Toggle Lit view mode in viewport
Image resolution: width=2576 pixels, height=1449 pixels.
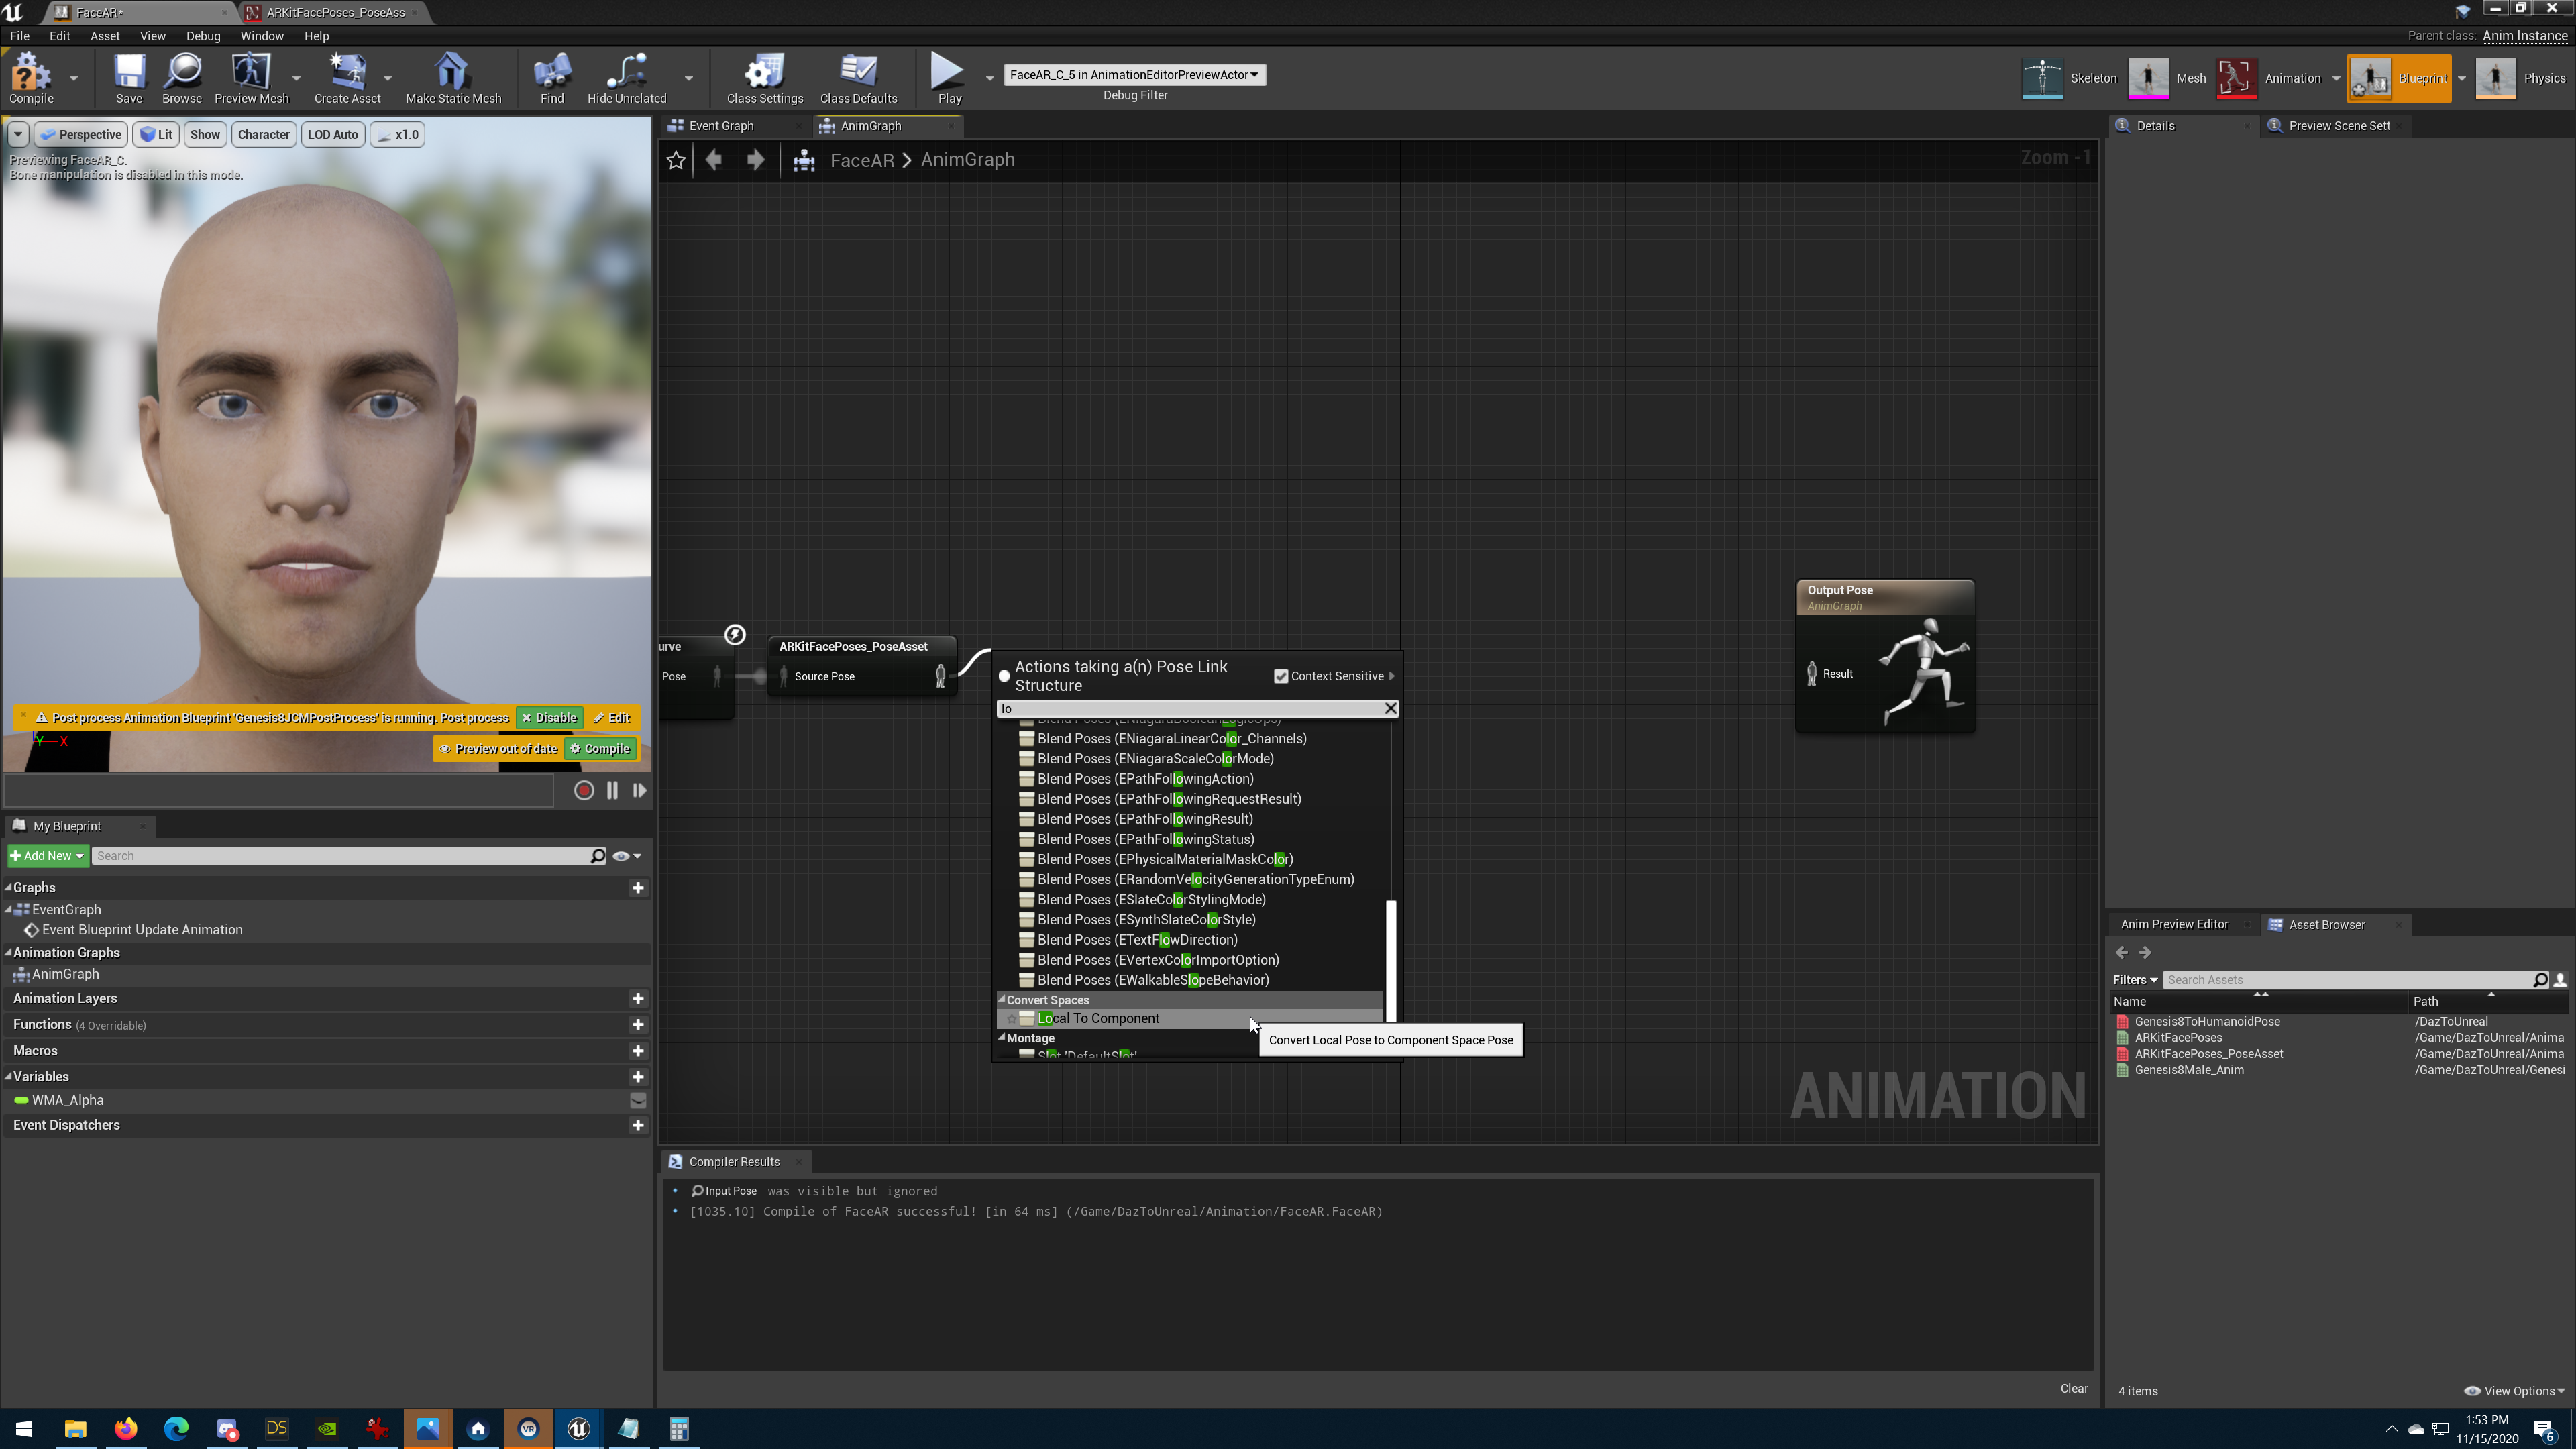click(156, 135)
